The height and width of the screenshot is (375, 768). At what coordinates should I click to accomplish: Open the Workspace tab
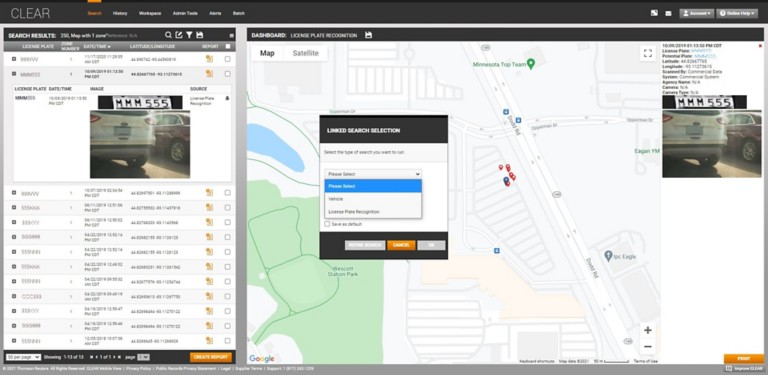[150, 13]
